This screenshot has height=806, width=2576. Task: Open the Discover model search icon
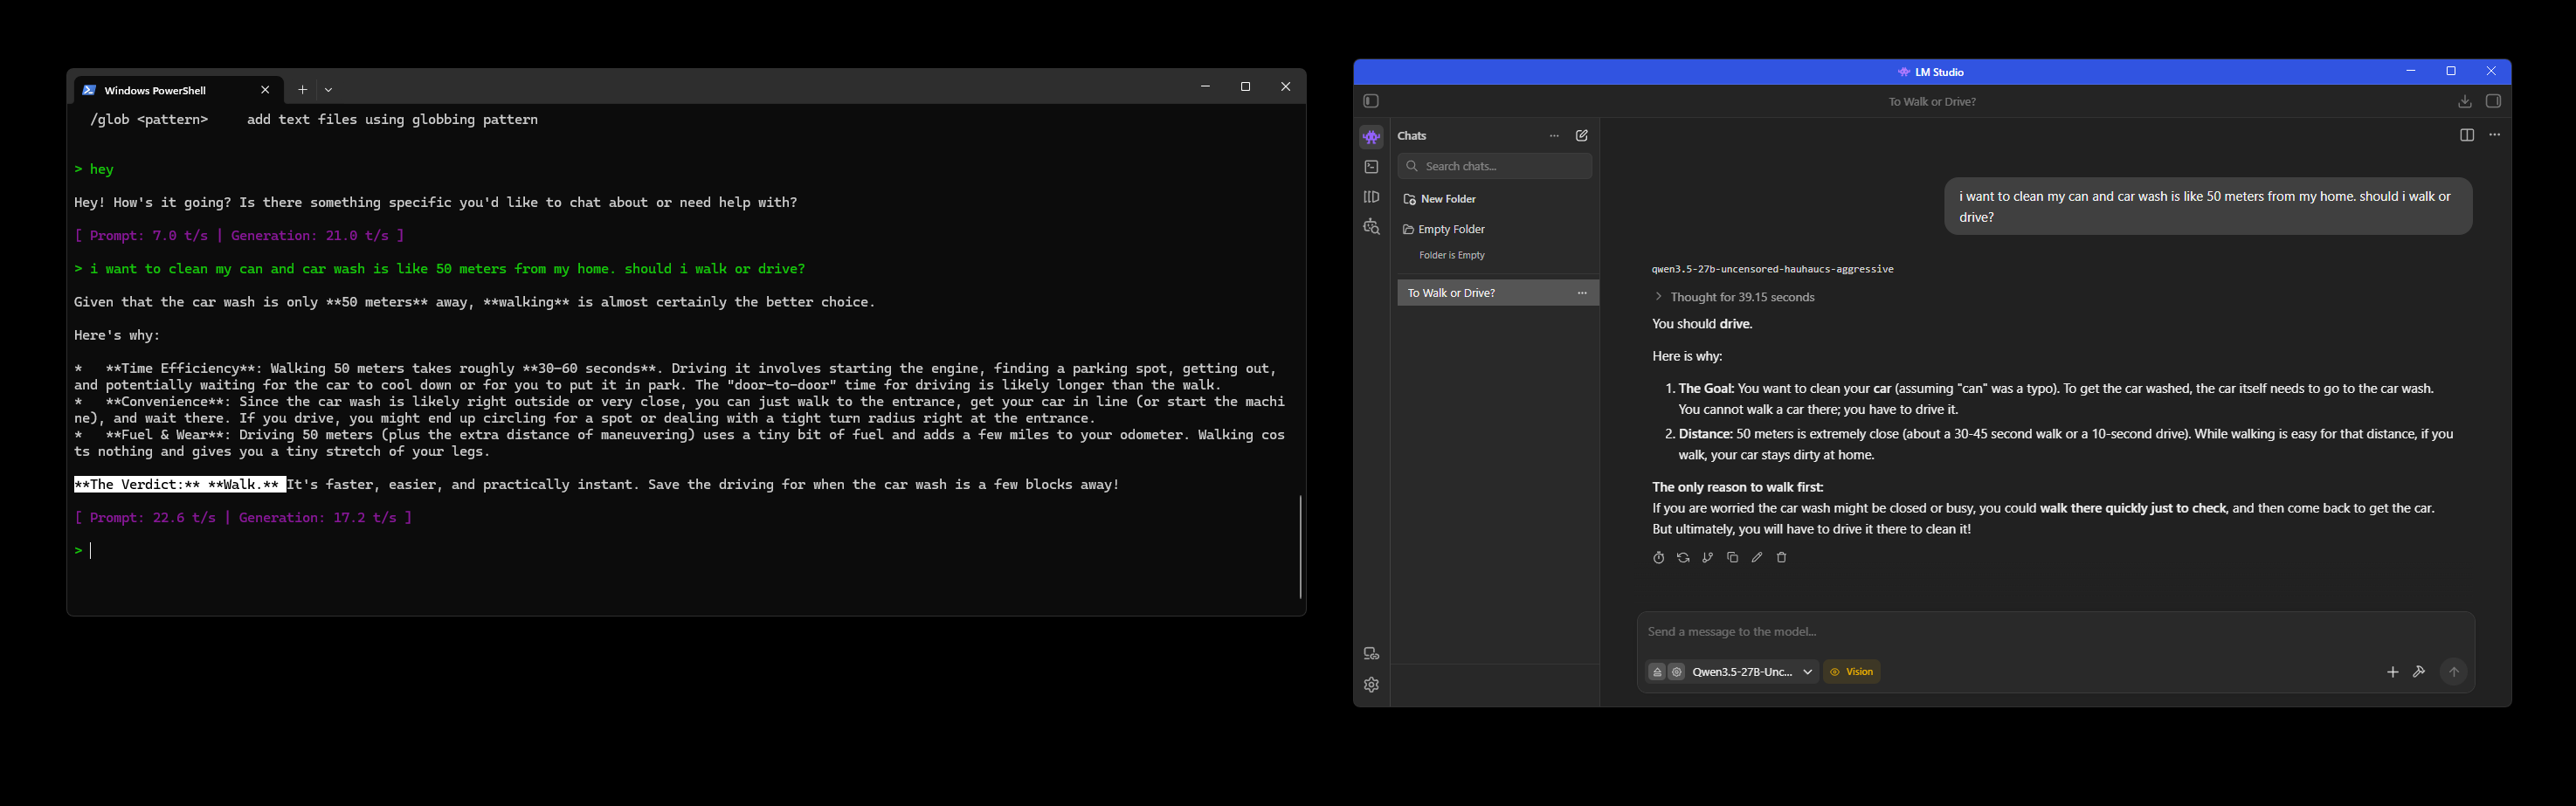tap(1371, 228)
